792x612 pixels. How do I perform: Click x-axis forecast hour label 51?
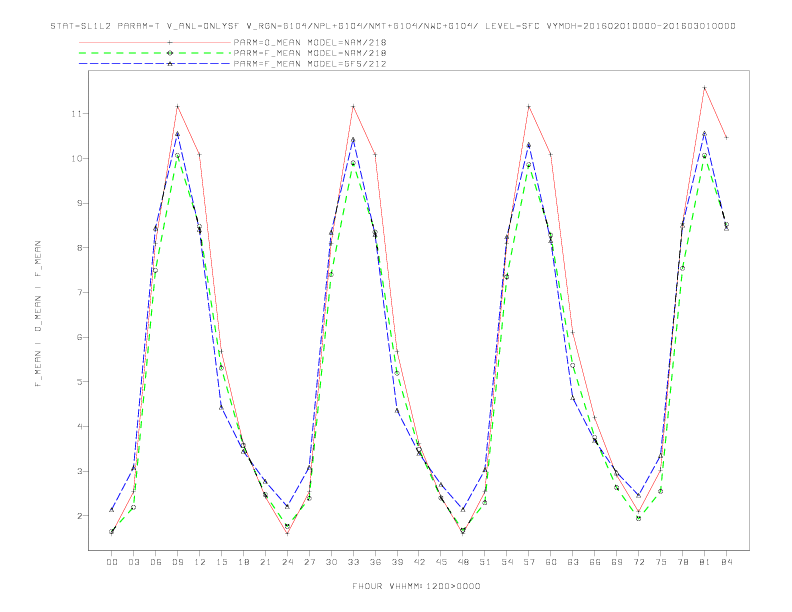pos(485,562)
